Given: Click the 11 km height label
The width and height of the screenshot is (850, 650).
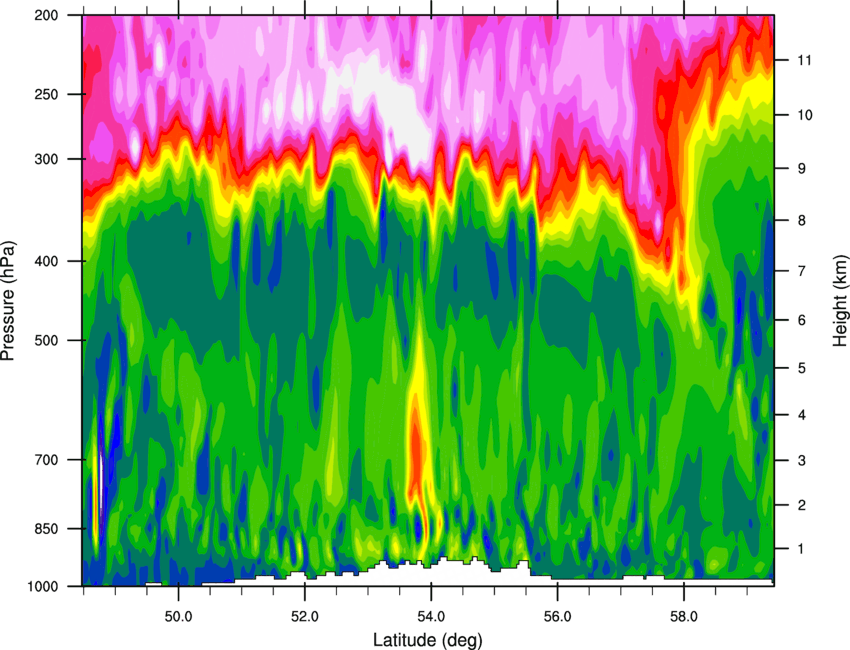Looking at the screenshot, I should point(805,60).
